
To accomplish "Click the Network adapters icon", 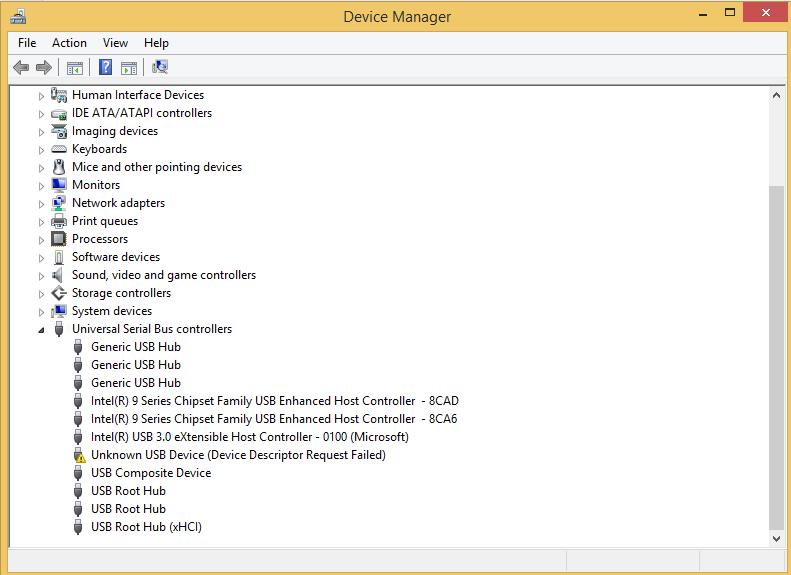I will pos(59,203).
